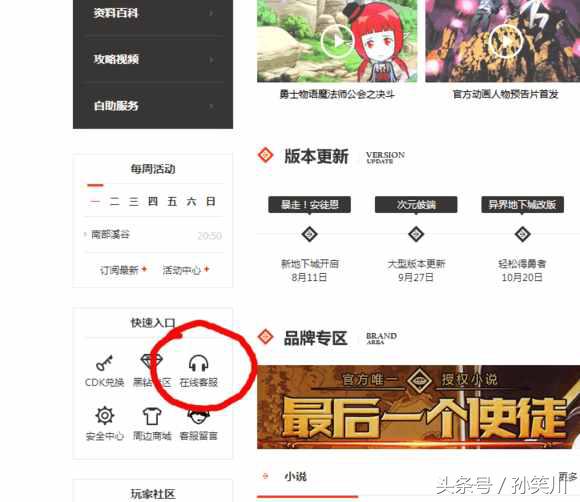Click the diamond icon beside 版本更新
Screen dimensions: 580x502
pyautogui.click(x=265, y=155)
